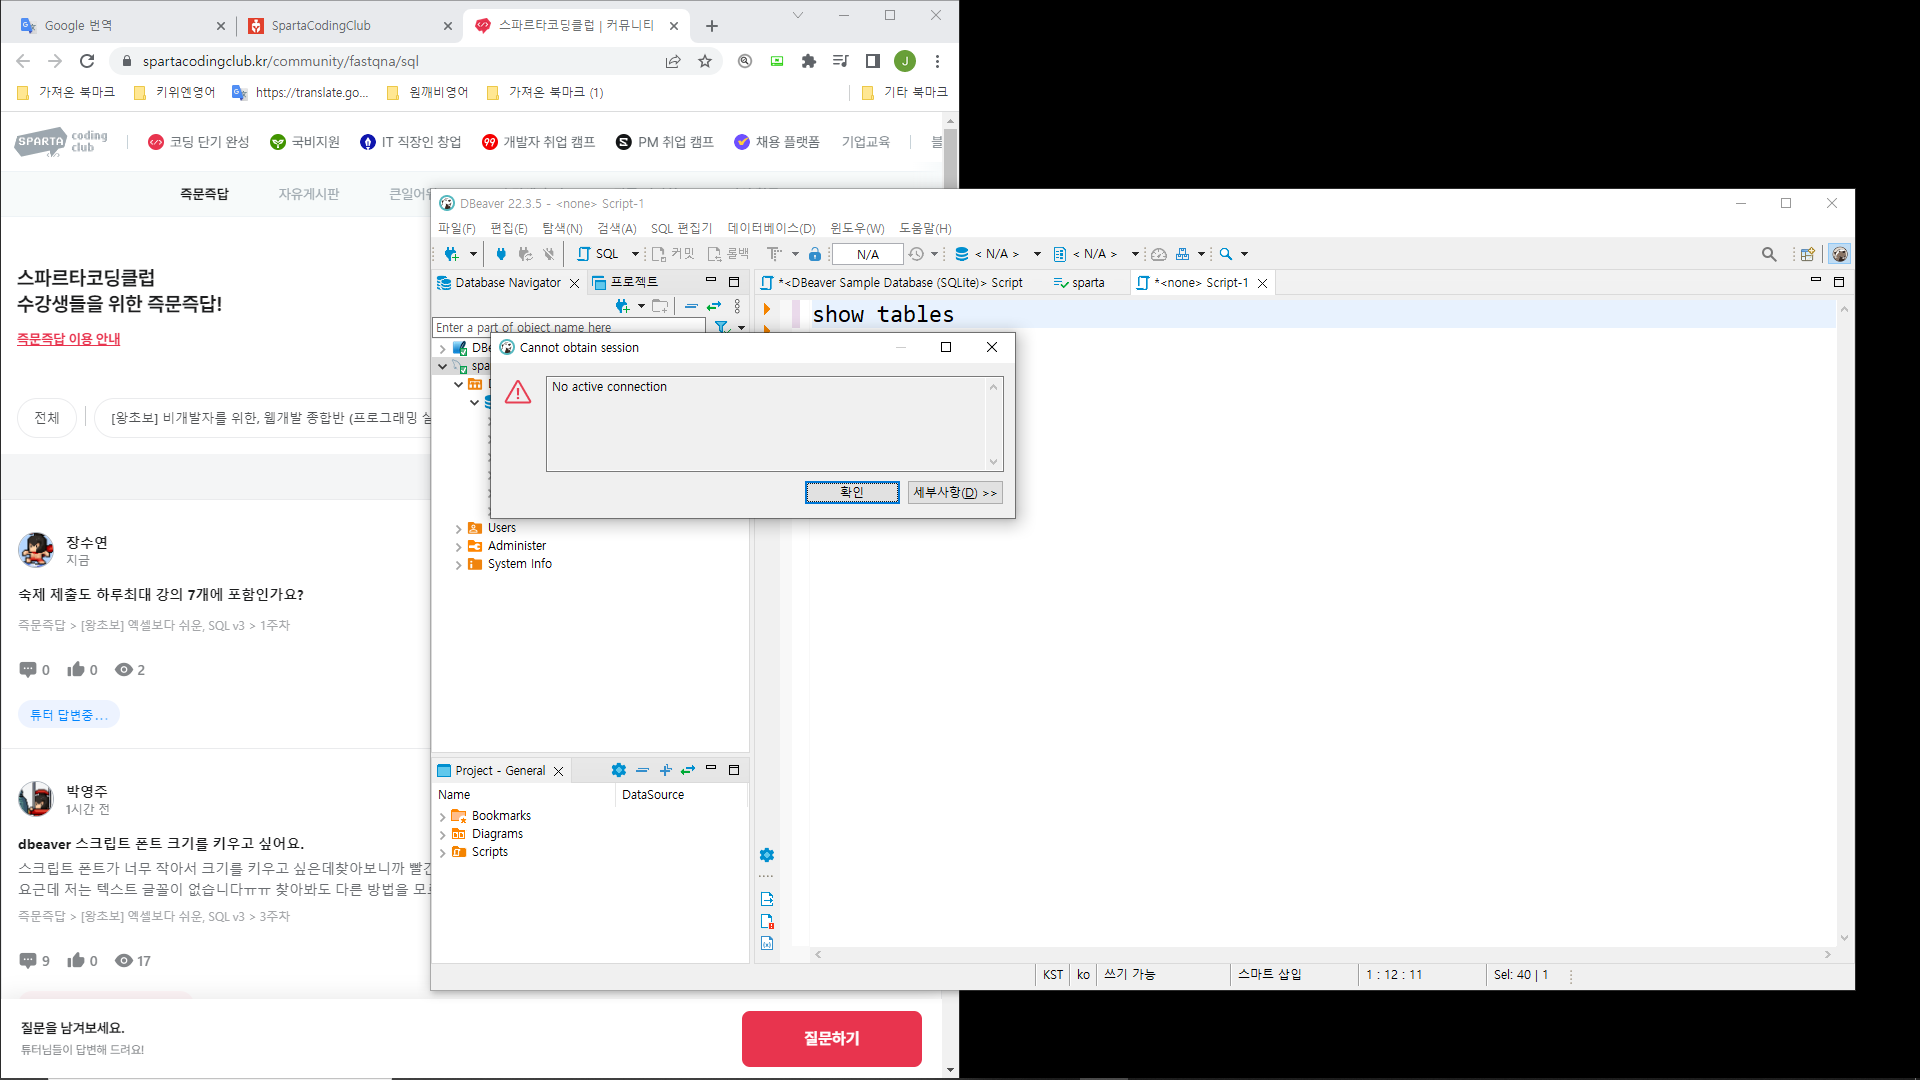Click the lock read-only icon in toolbar
Image resolution: width=1920 pixels, height=1080 pixels.
[815, 254]
